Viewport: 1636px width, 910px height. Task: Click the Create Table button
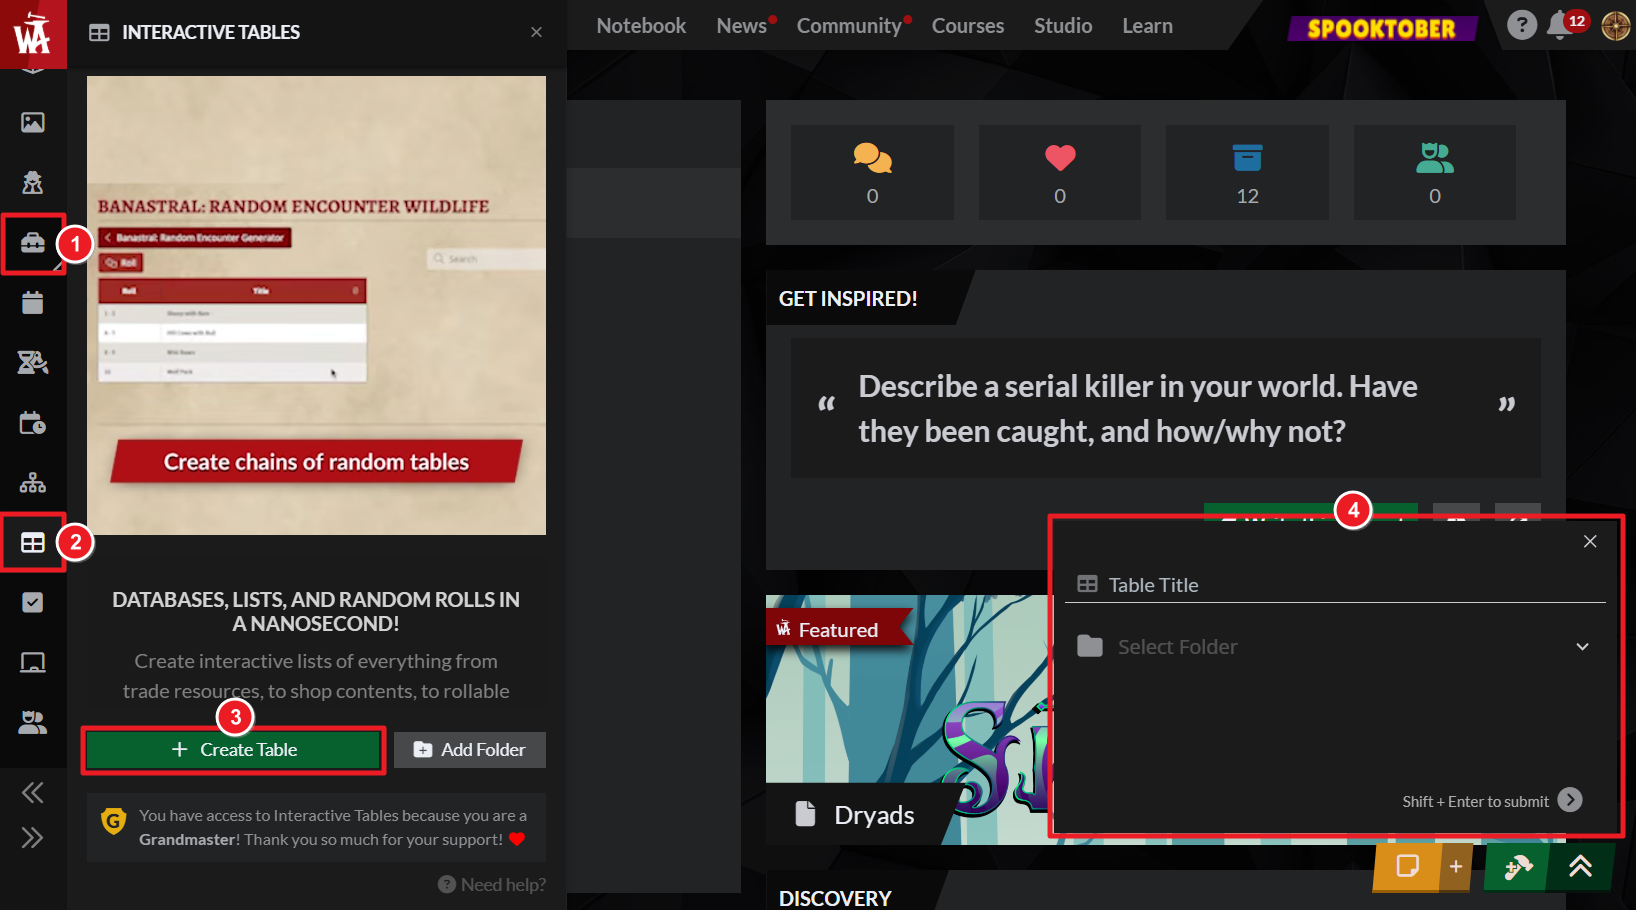[234, 750]
